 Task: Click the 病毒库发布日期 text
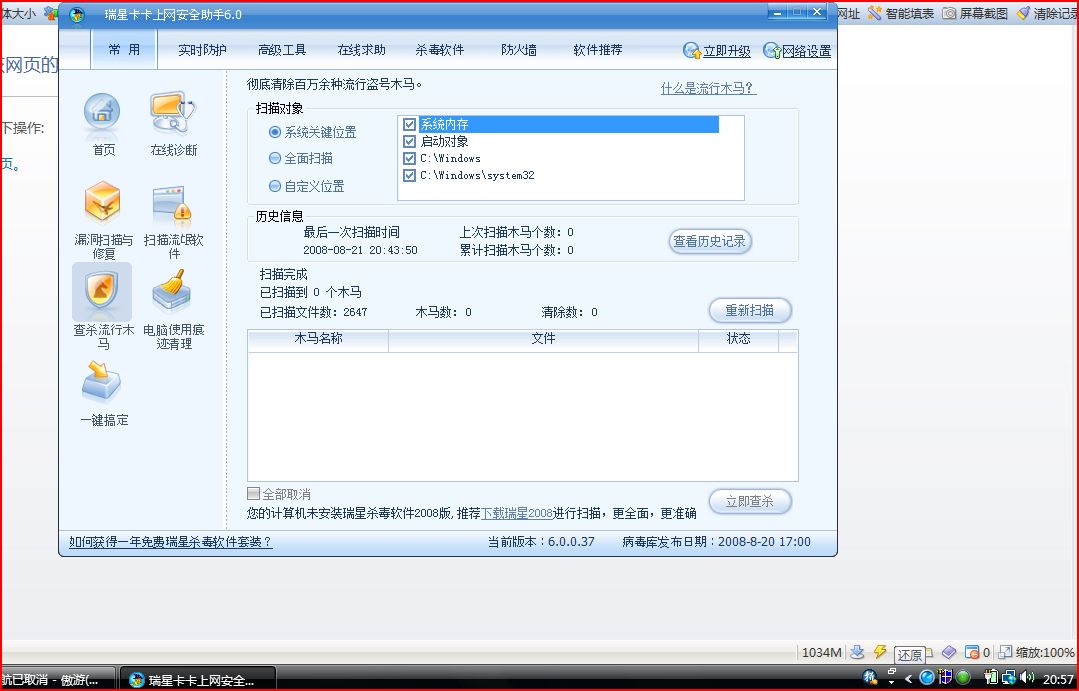[x=716, y=542]
